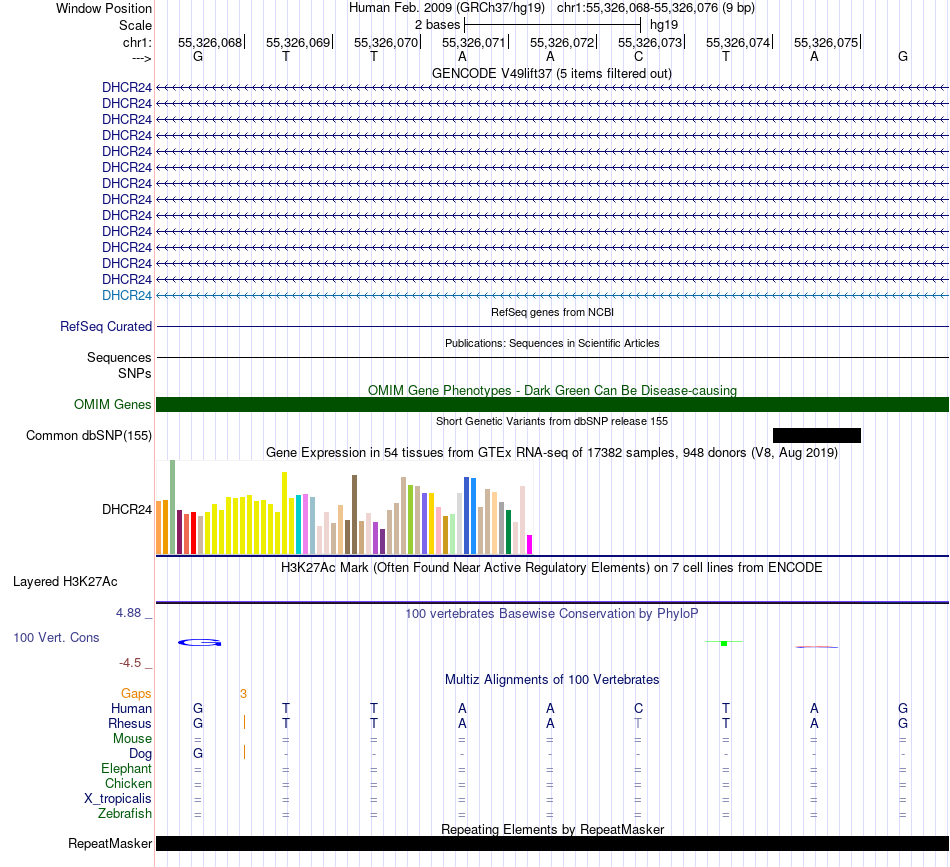This screenshot has width=950, height=867.
Task: Click the RefSeq Curated track label
Action: 106,327
